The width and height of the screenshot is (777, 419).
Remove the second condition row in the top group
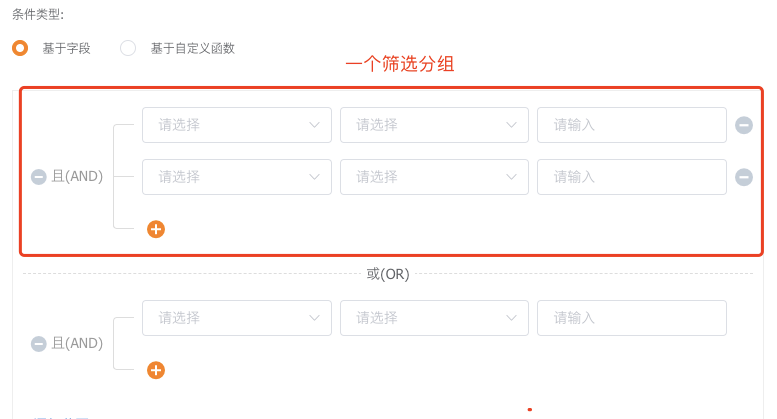tap(744, 177)
